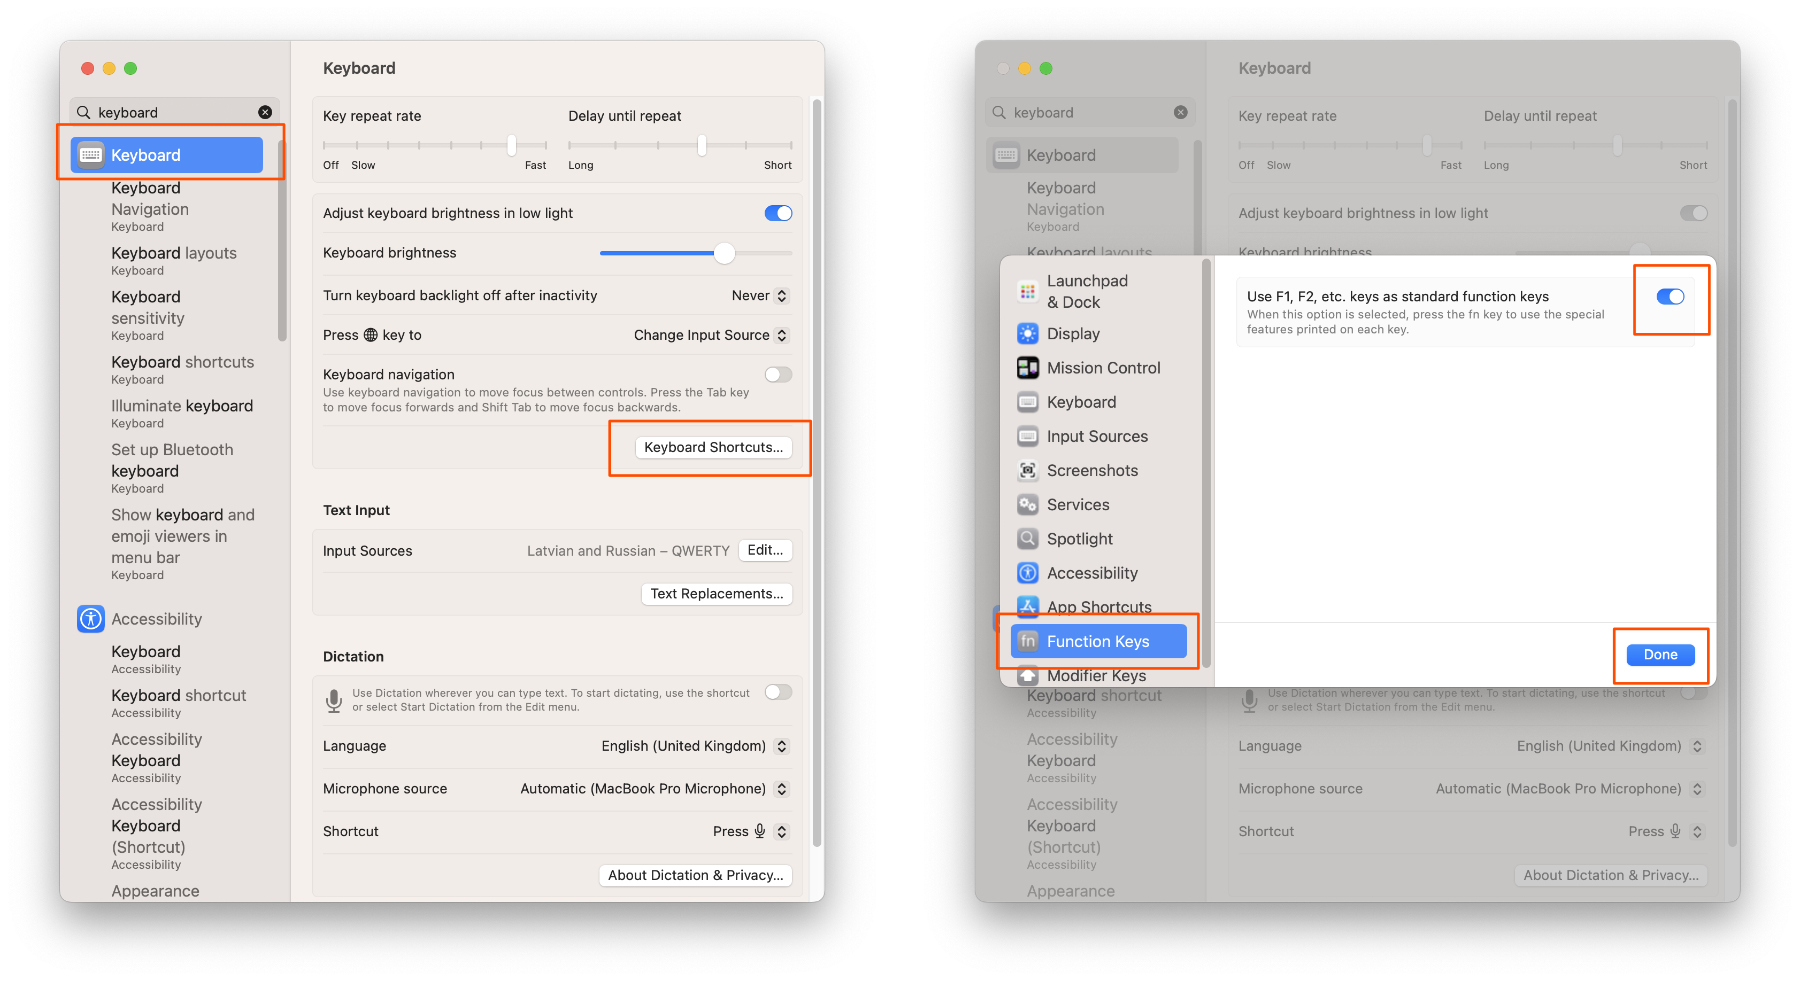Toggle F1, F2 standard function keys switch
The image size is (1800, 981).
point(1670,297)
